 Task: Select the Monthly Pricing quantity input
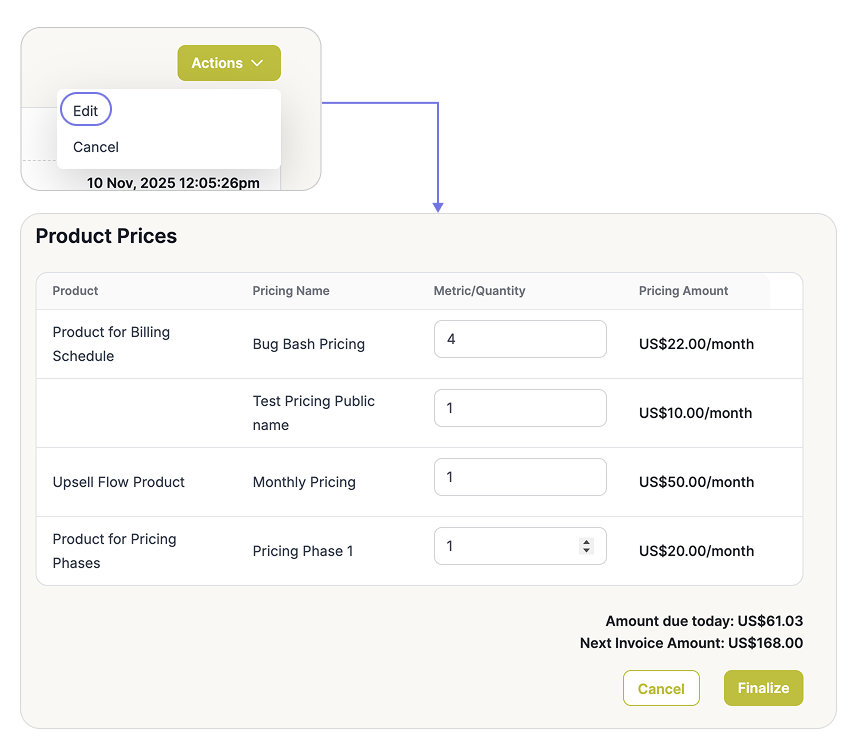click(520, 477)
